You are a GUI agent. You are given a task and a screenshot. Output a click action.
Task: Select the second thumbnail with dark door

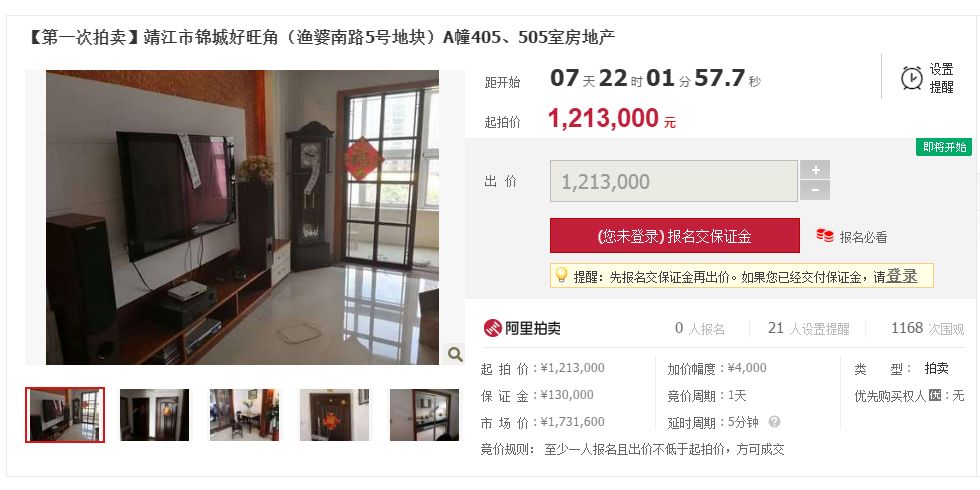click(154, 415)
